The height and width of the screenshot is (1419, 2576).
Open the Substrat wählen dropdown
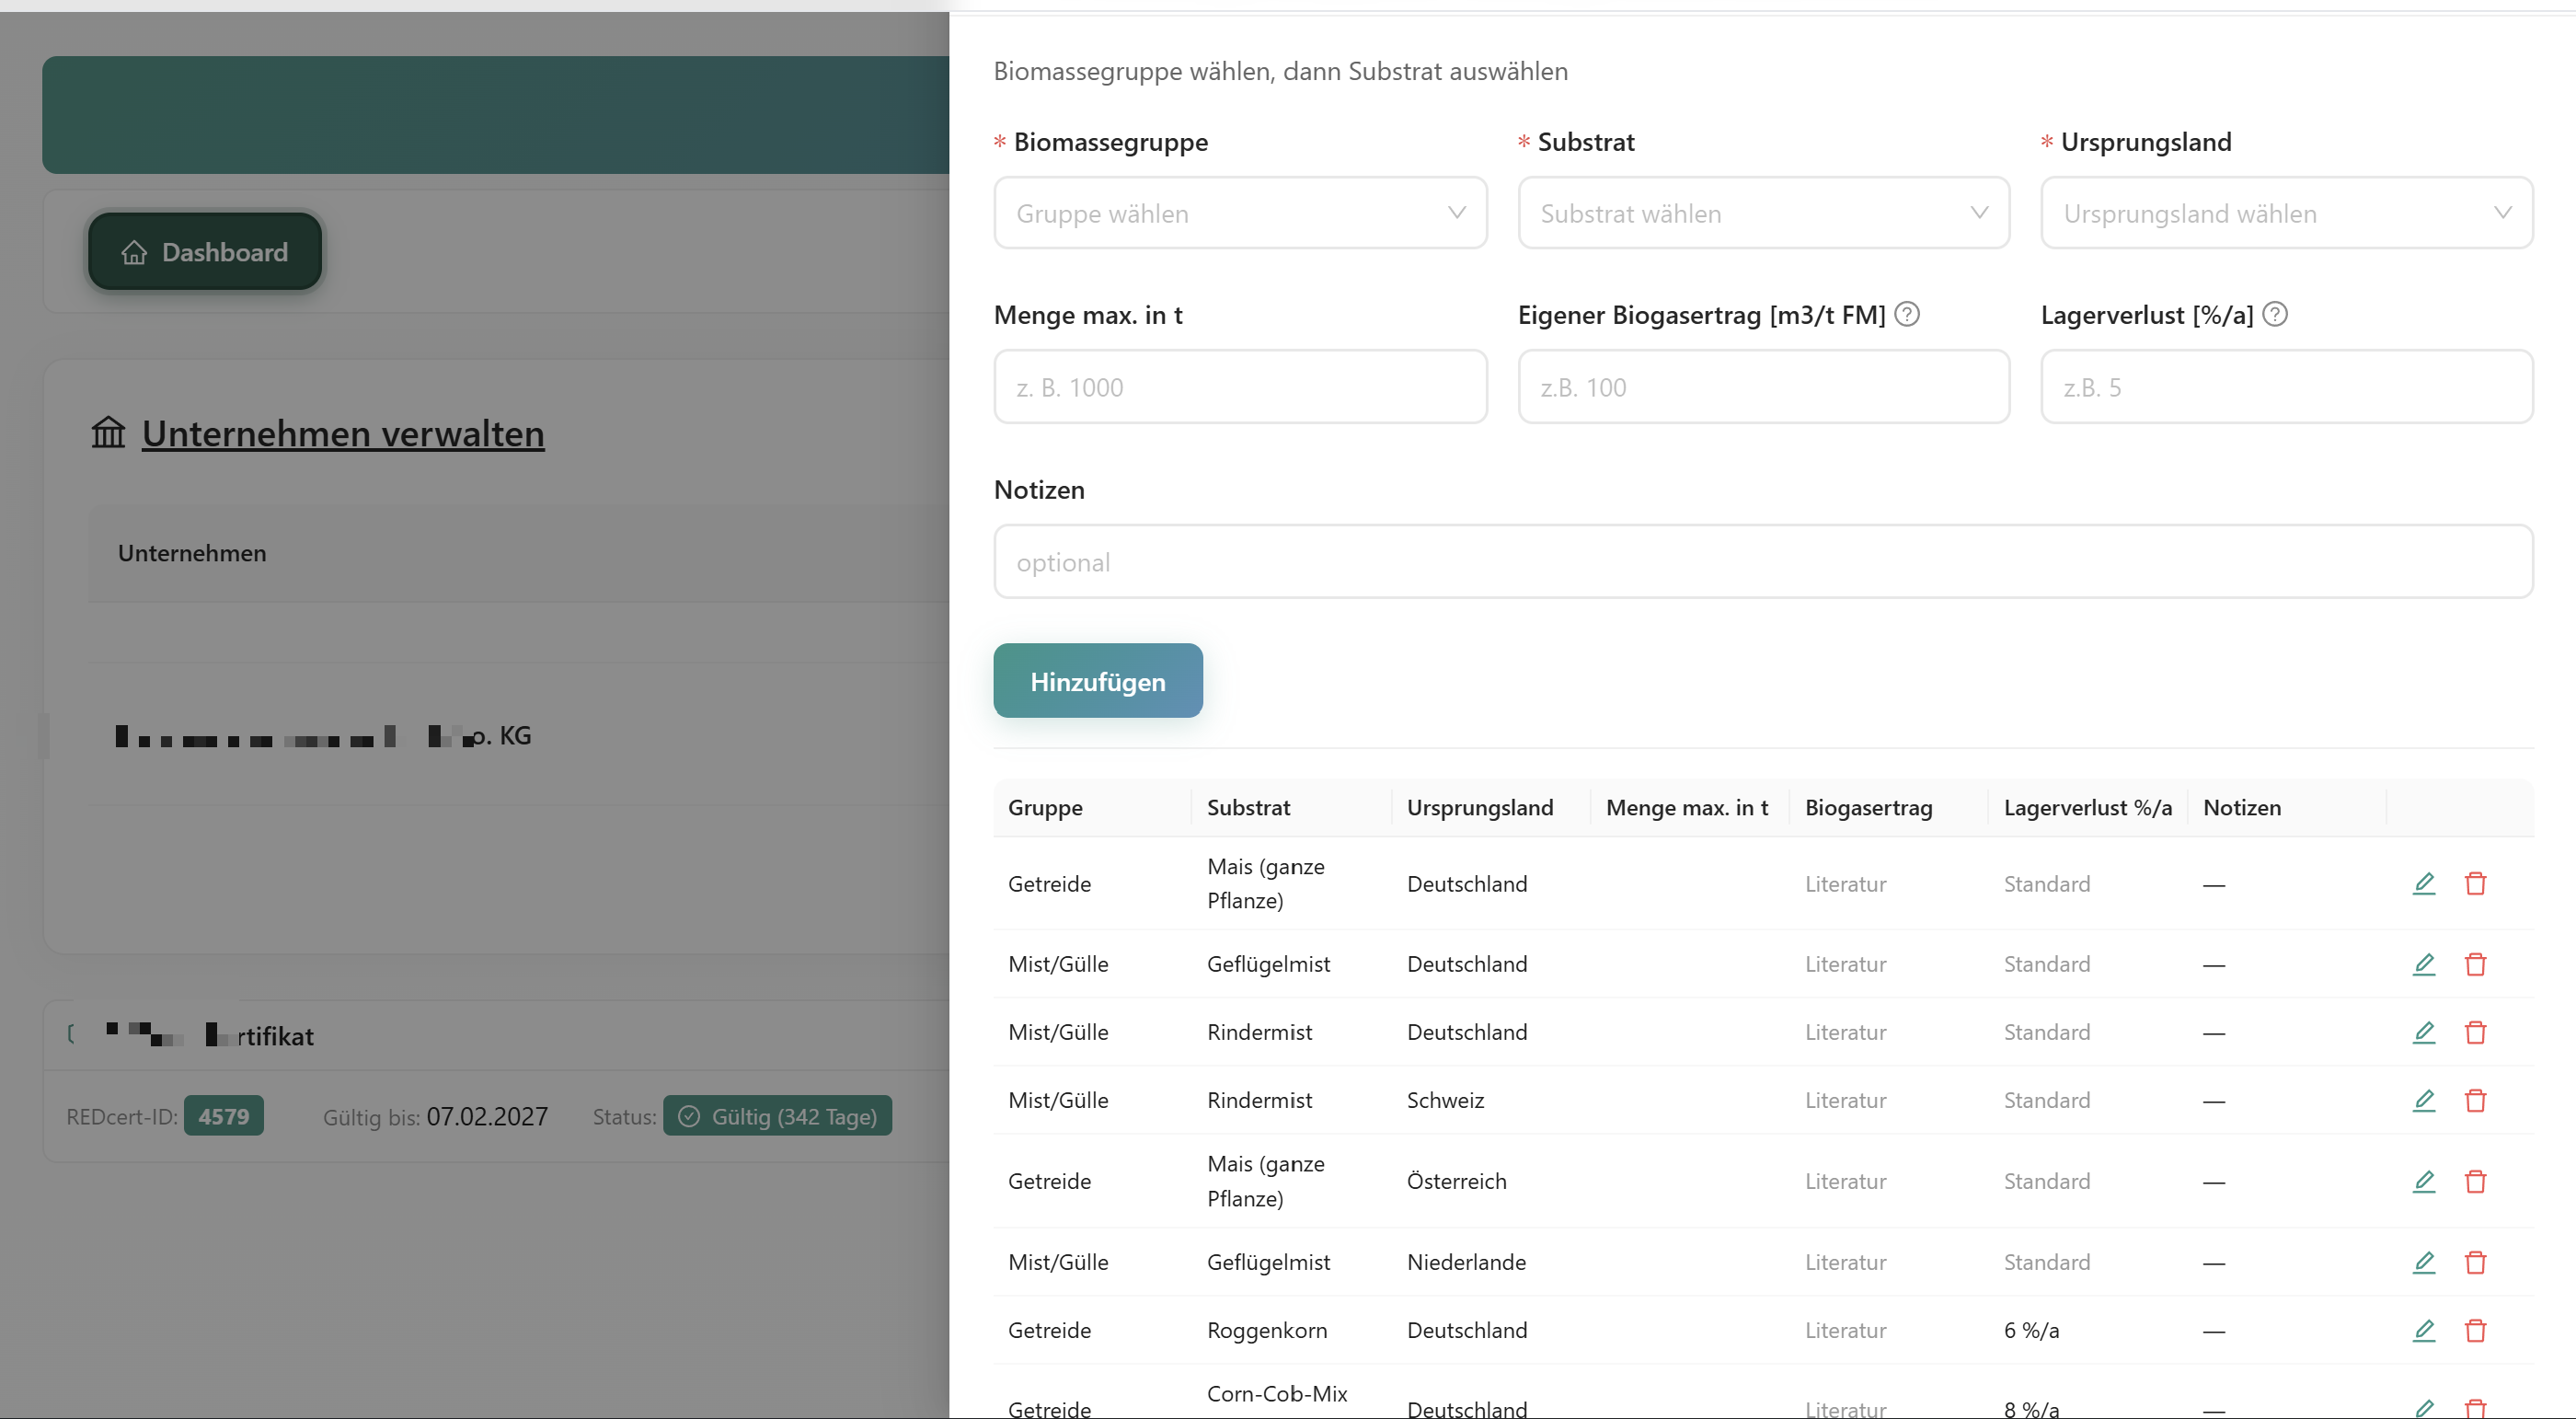[1763, 213]
